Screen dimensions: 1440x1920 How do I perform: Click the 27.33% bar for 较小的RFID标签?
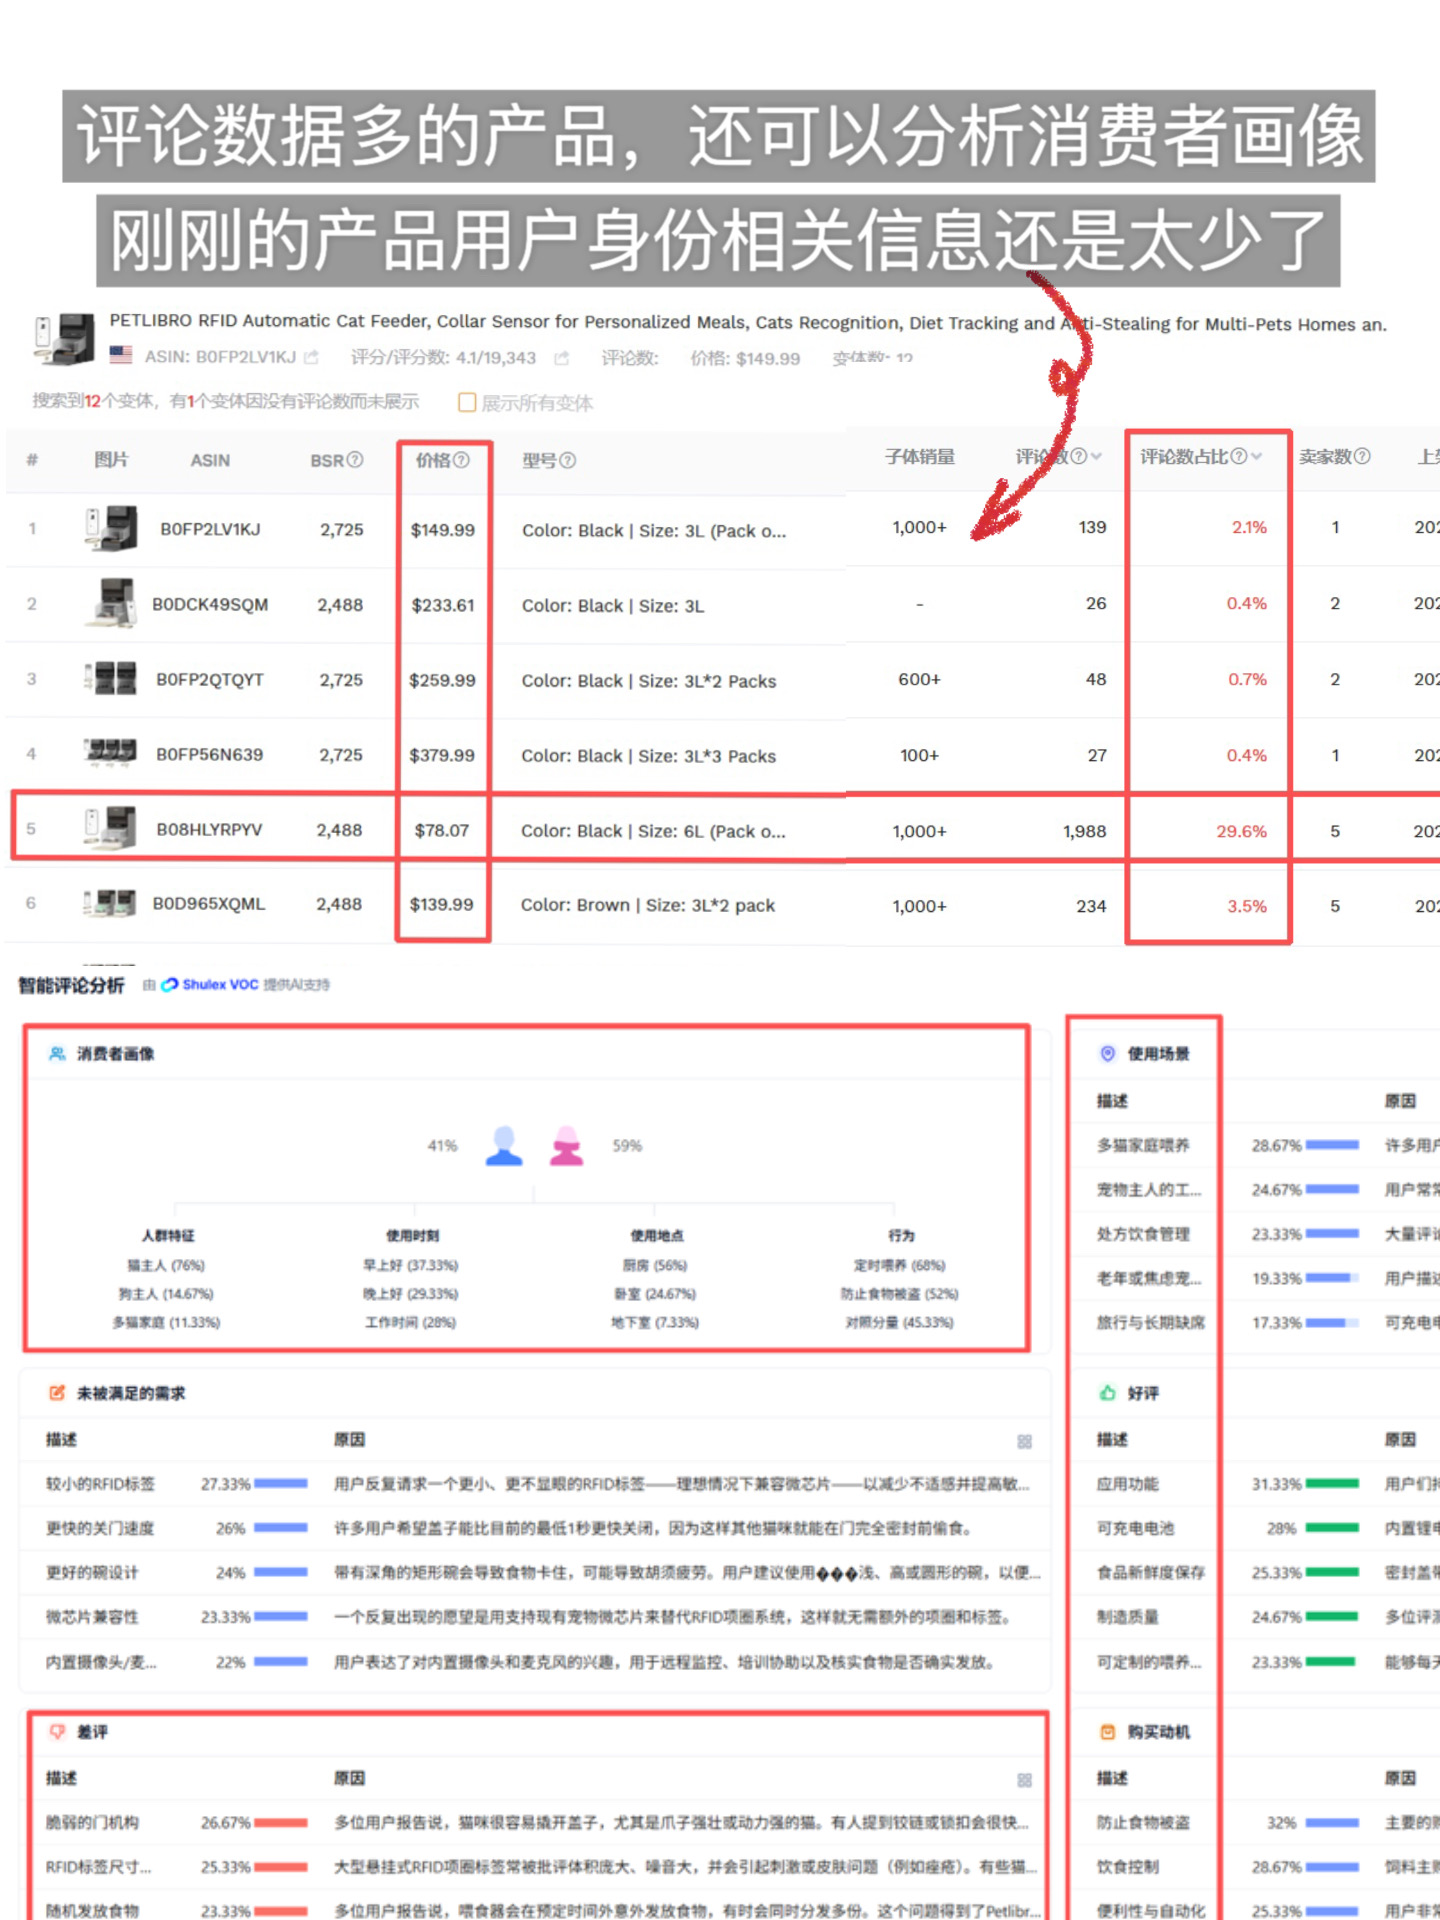tap(280, 1484)
